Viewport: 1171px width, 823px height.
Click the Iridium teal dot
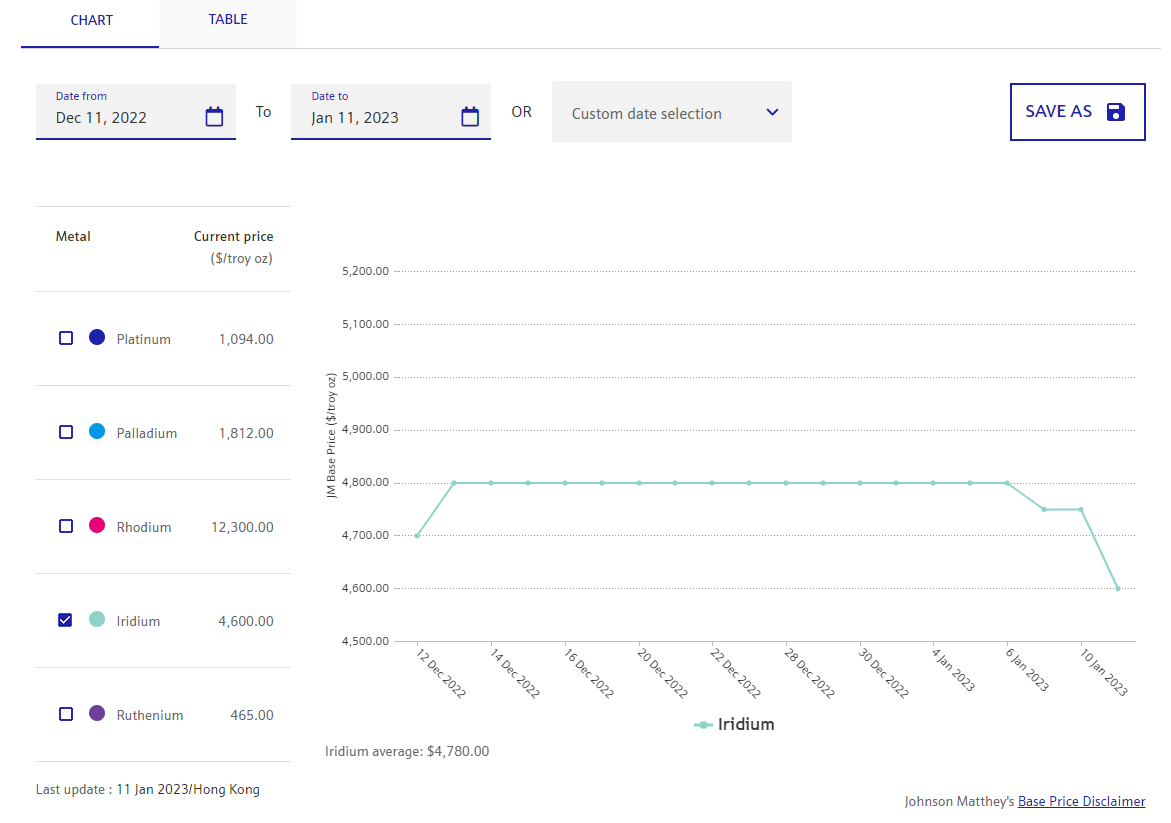(x=97, y=620)
